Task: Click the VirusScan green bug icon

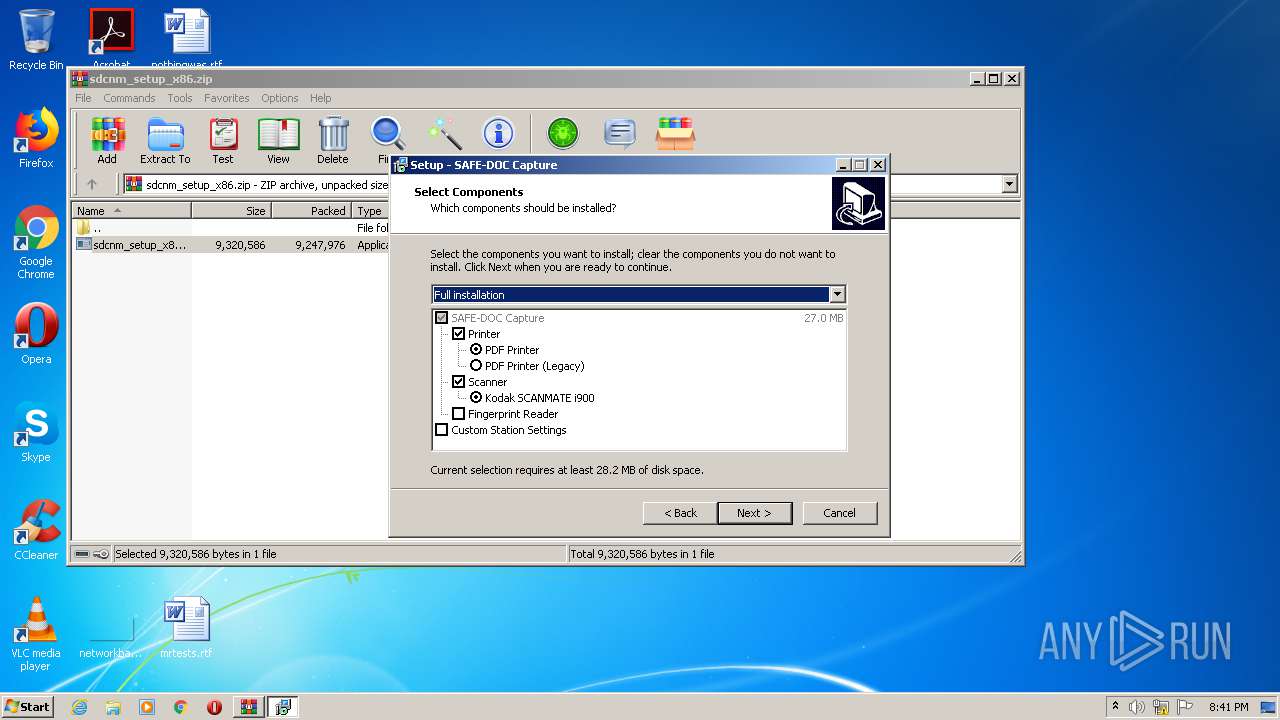Action: pyautogui.click(x=563, y=133)
